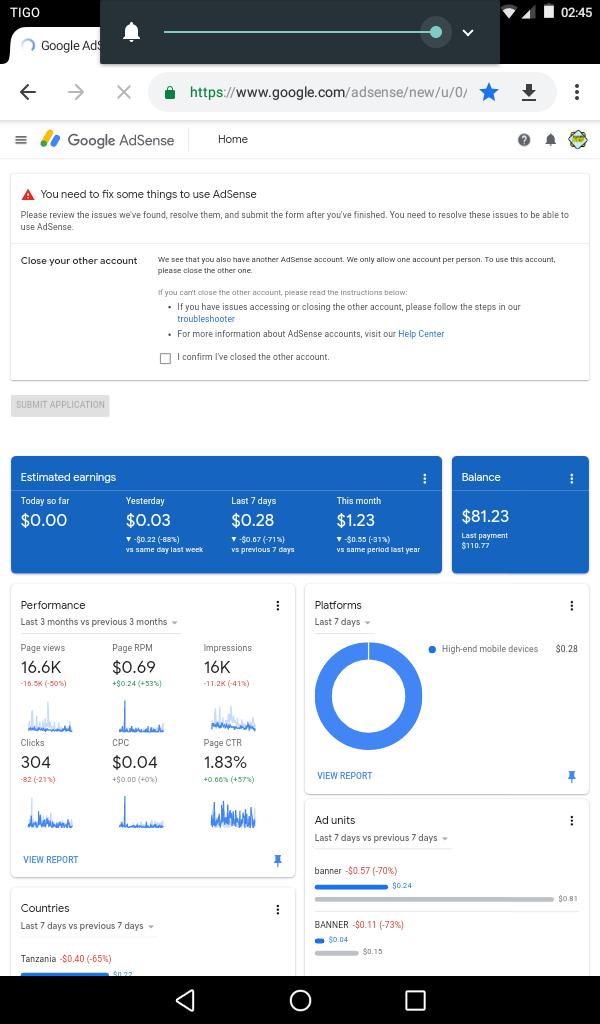Open Ad units card options menu
Screen dimensions: 600x1024
[571, 821]
